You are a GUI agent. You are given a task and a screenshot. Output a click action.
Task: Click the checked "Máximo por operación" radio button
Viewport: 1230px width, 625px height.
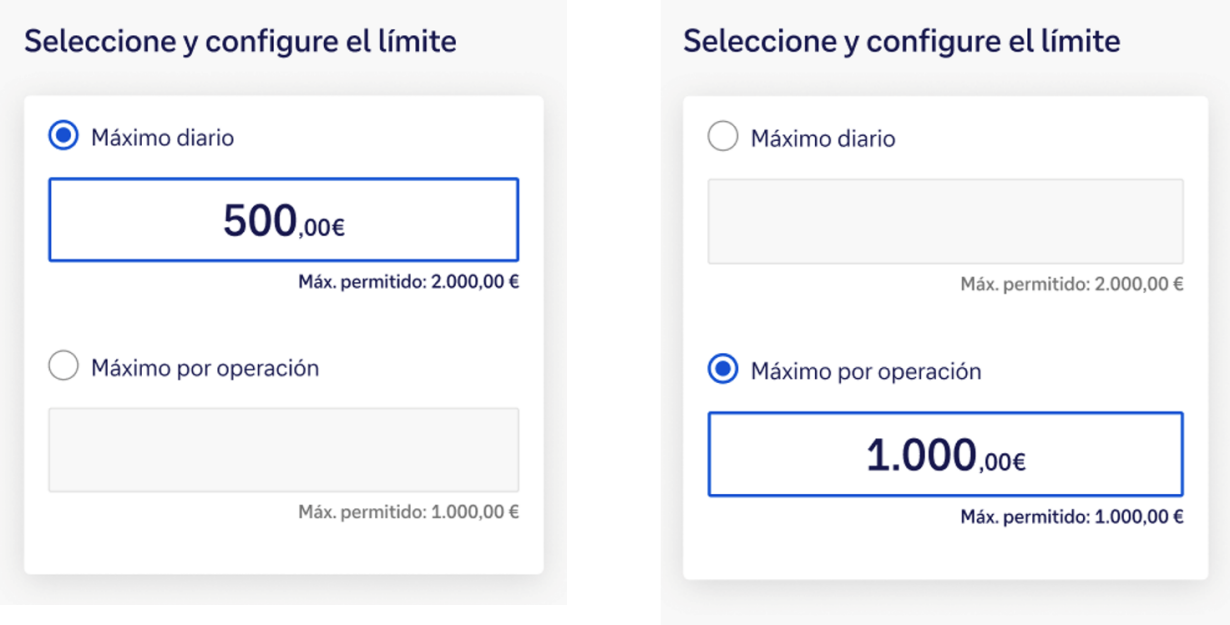722,371
